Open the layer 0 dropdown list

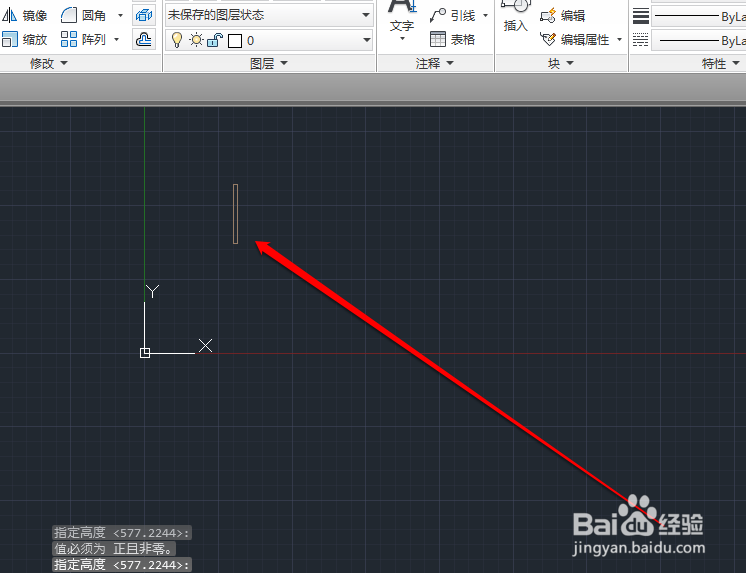[x=366, y=40]
